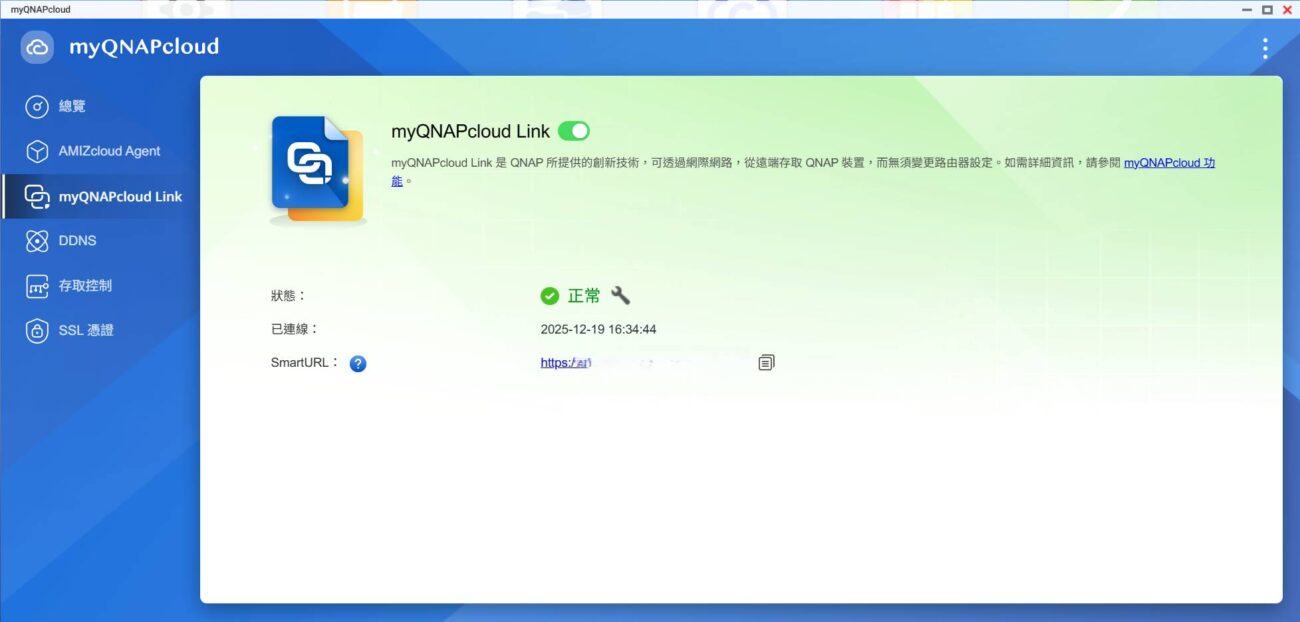This screenshot has height=622, width=1300.
Task: Open the three-dot more options menu
Action: click(x=1265, y=48)
